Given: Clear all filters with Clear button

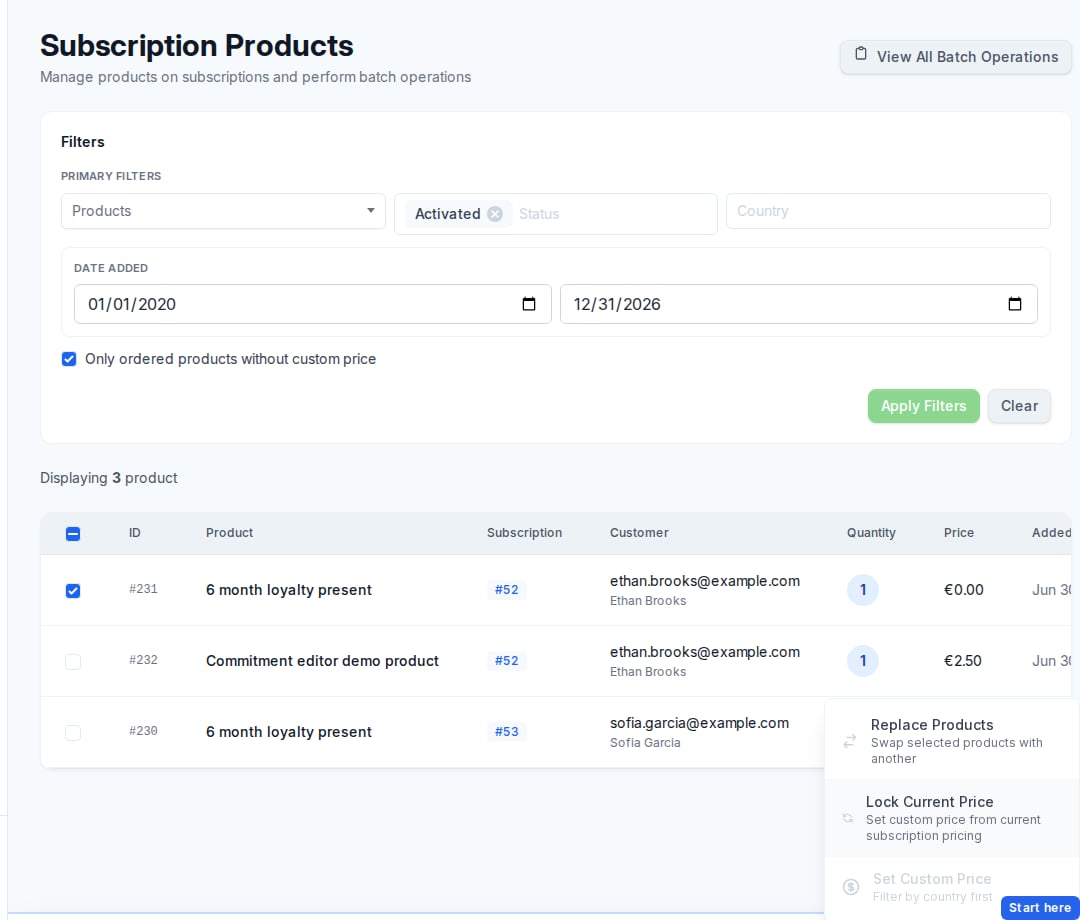Looking at the screenshot, I should point(1019,406).
